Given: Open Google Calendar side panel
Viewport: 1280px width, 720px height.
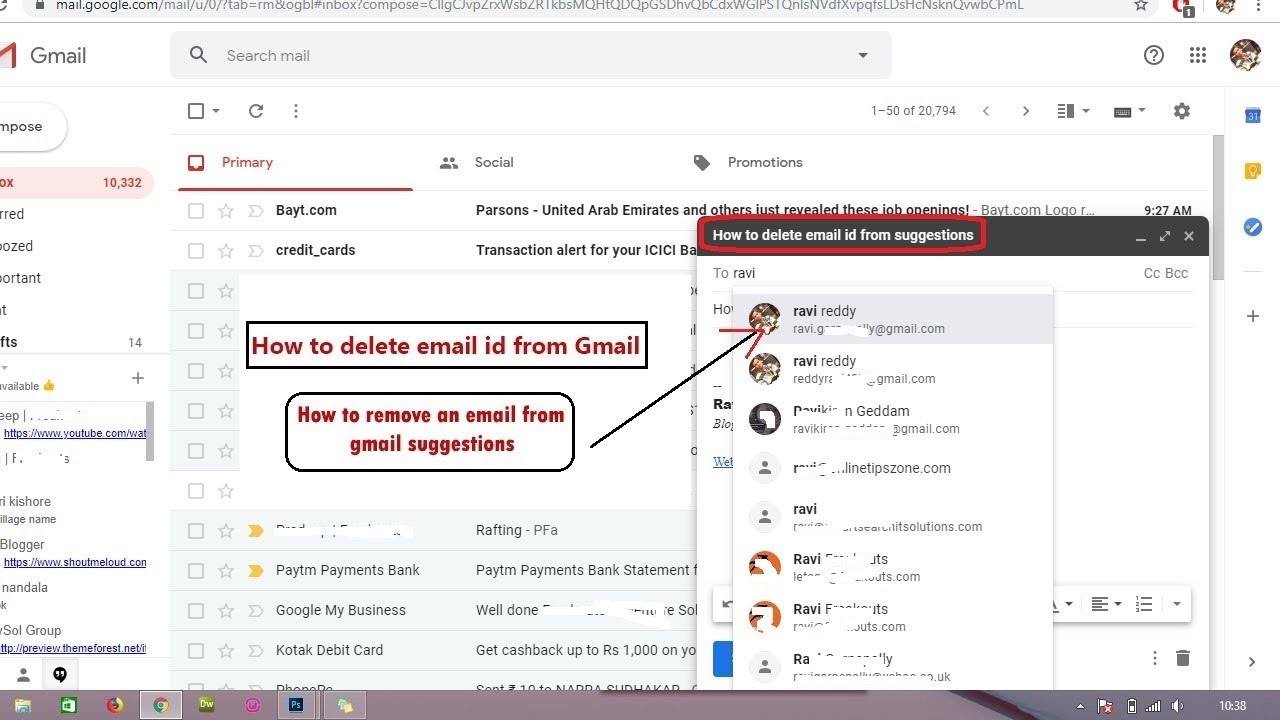Looking at the screenshot, I should (x=1252, y=115).
